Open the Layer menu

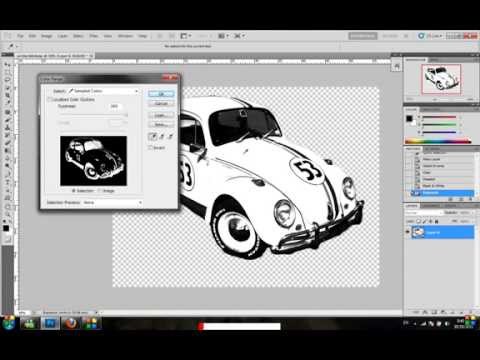63,36
